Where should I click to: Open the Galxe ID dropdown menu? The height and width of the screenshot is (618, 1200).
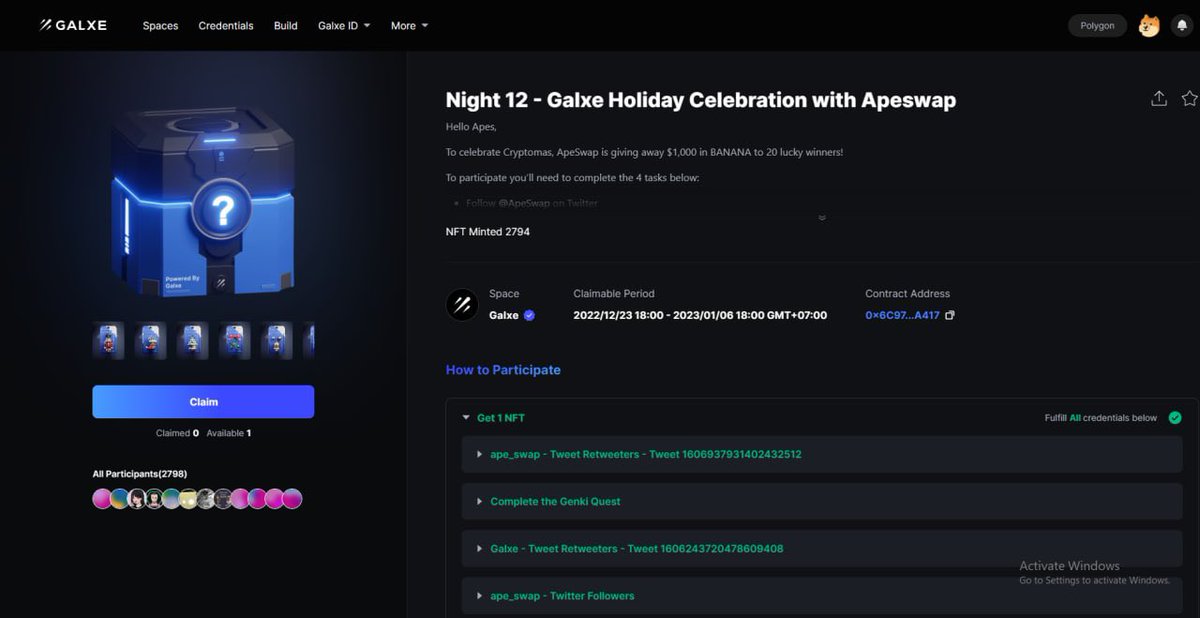344,25
